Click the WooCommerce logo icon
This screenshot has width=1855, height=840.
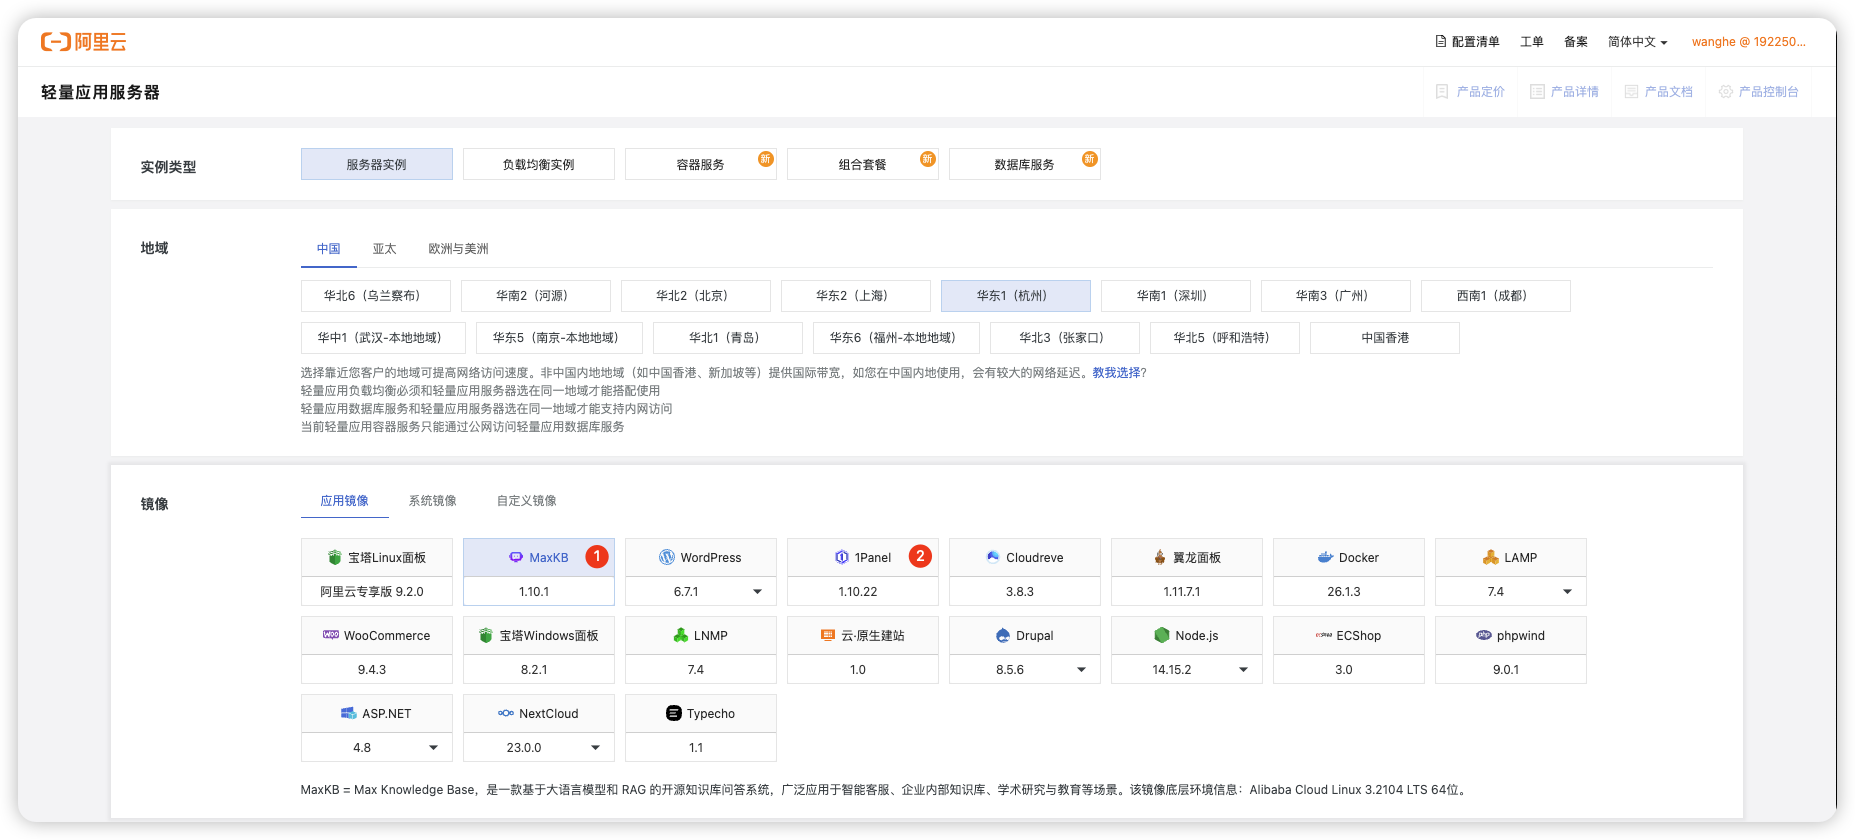[331, 635]
